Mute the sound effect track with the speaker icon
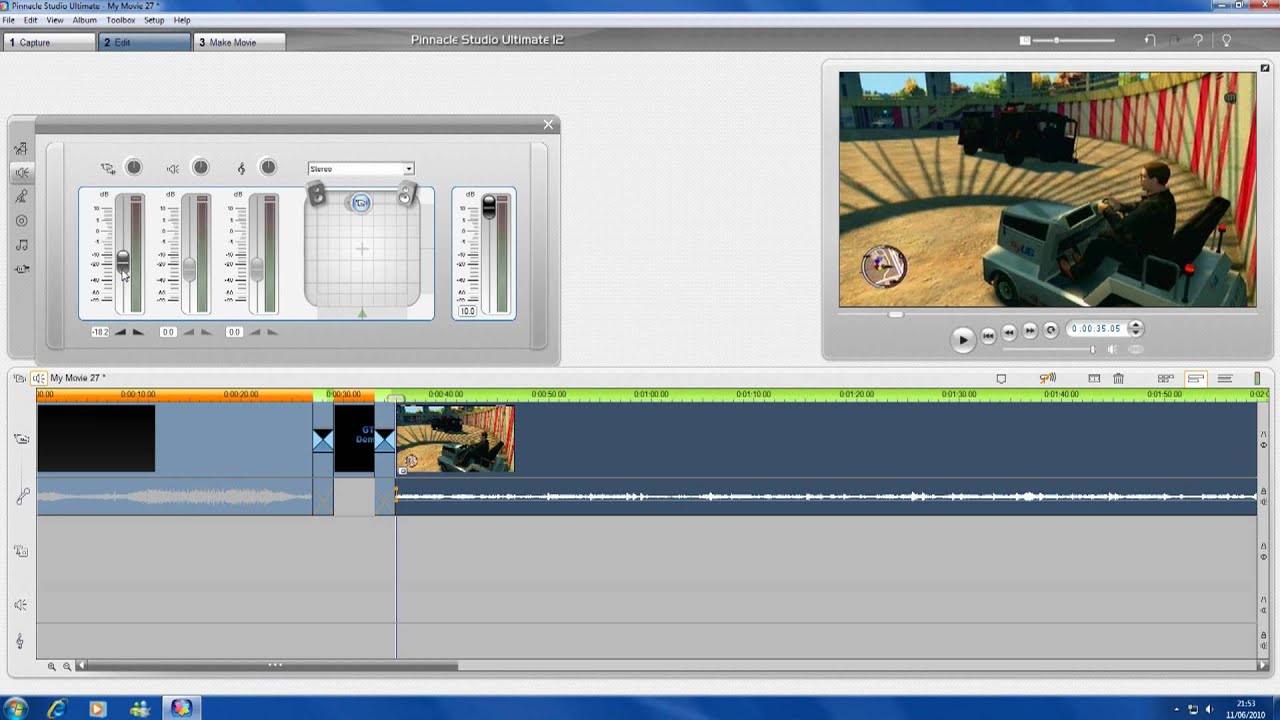 173,168
